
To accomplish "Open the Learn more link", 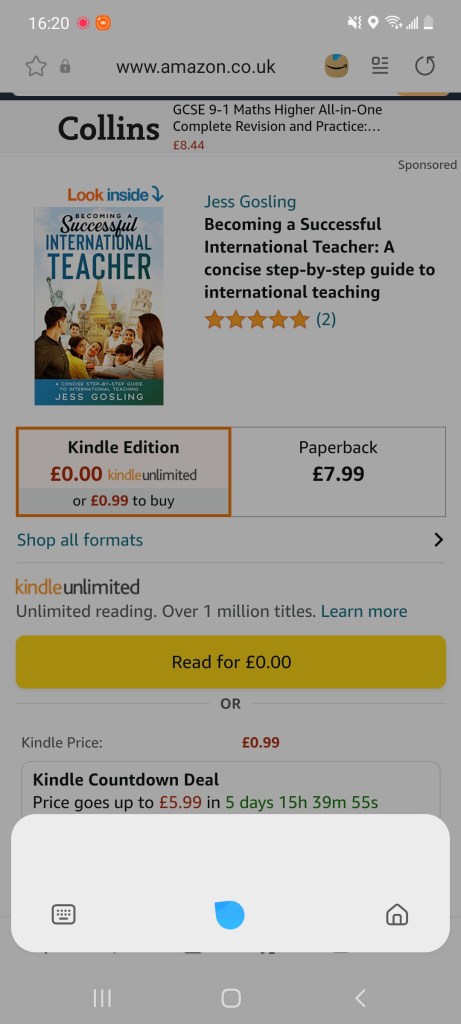I will click(364, 611).
